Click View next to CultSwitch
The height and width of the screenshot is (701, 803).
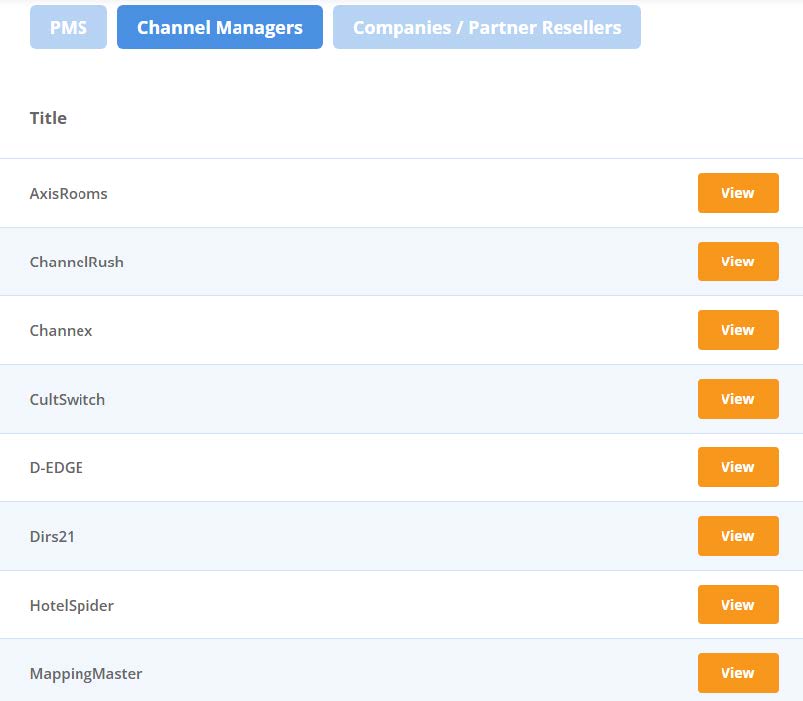(x=738, y=399)
